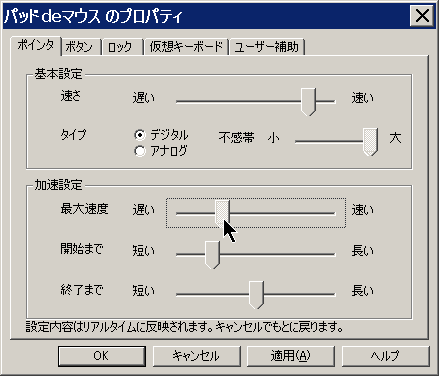Close the パッドdeマウス properties dialog

pos(422,16)
